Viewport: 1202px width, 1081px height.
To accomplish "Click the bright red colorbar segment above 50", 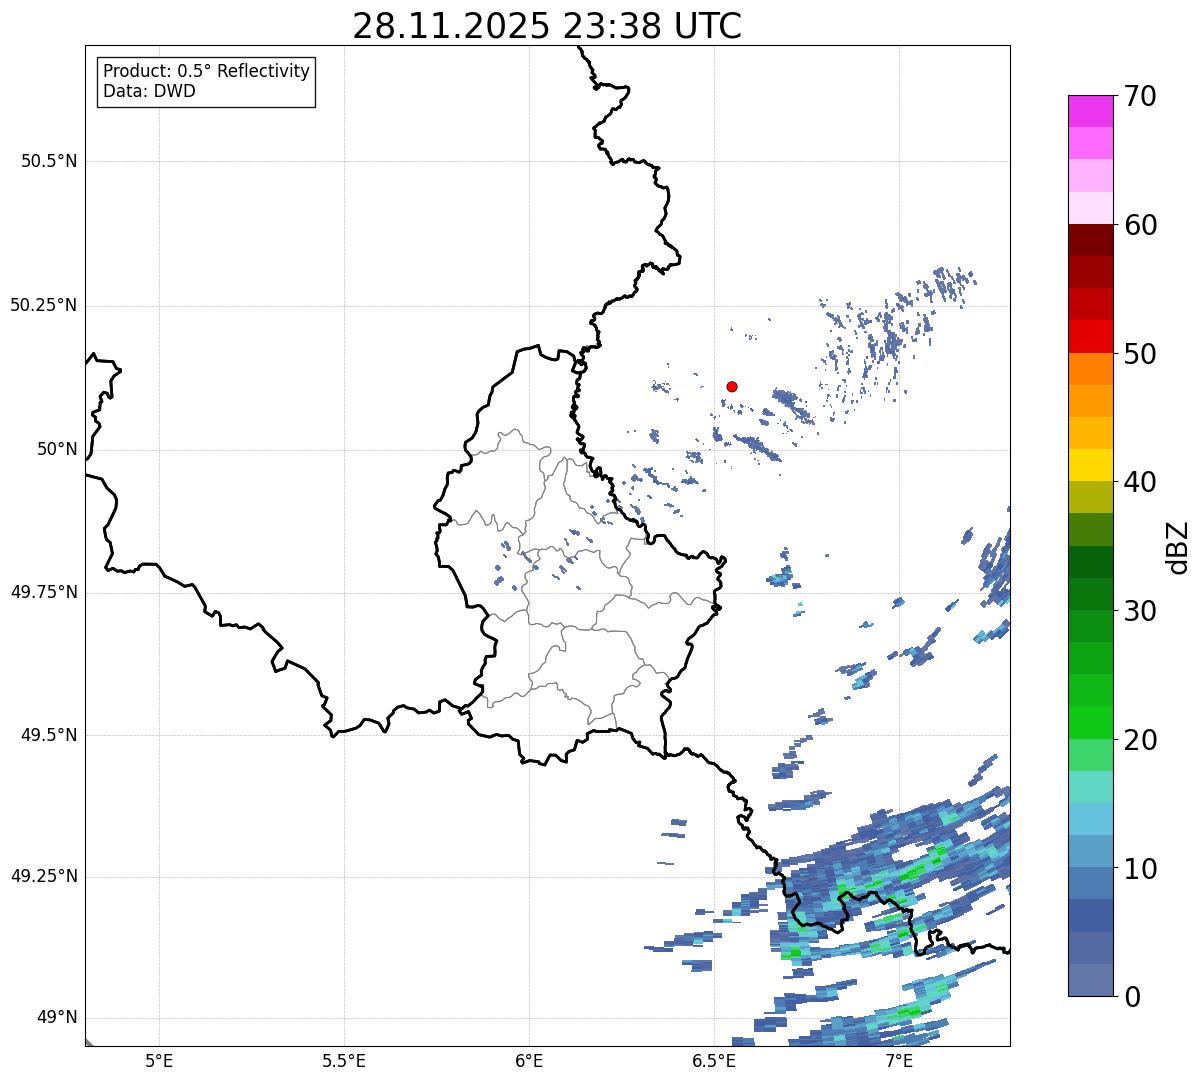I will [1091, 337].
